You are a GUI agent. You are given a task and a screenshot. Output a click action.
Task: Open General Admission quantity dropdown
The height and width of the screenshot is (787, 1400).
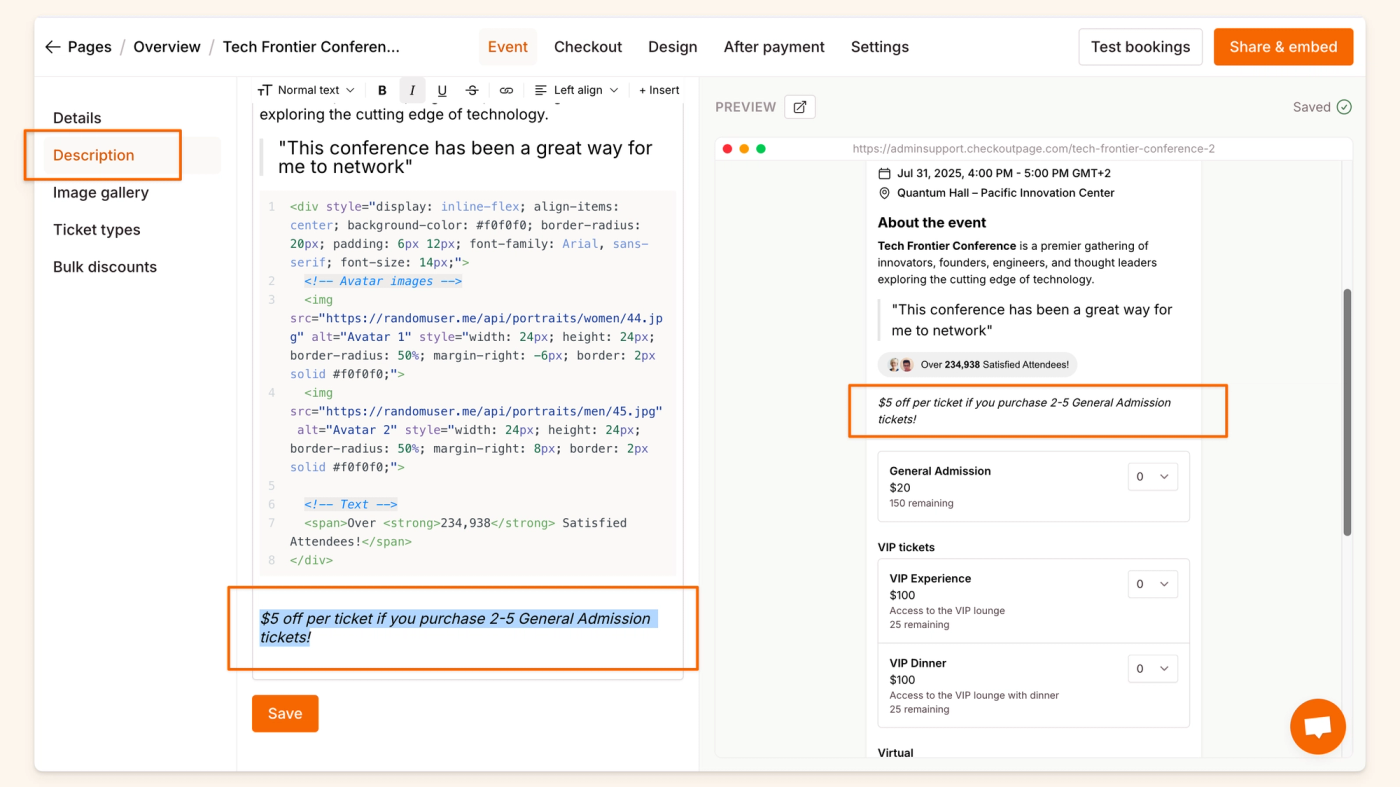click(1152, 477)
